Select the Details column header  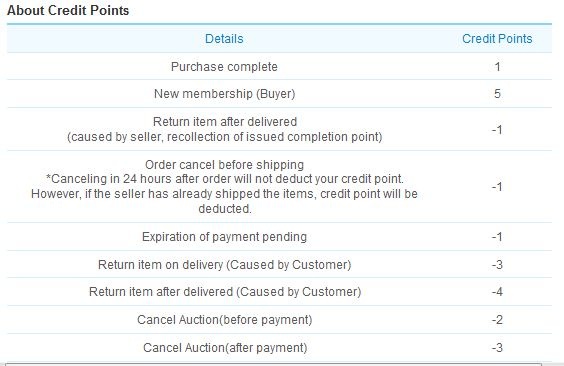coord(224,39)
